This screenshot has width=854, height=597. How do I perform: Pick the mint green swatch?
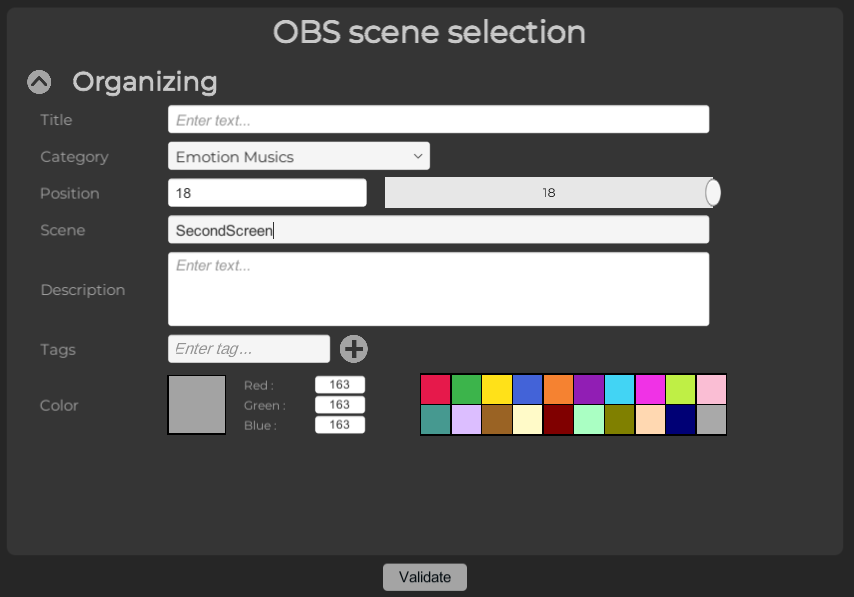589,419
